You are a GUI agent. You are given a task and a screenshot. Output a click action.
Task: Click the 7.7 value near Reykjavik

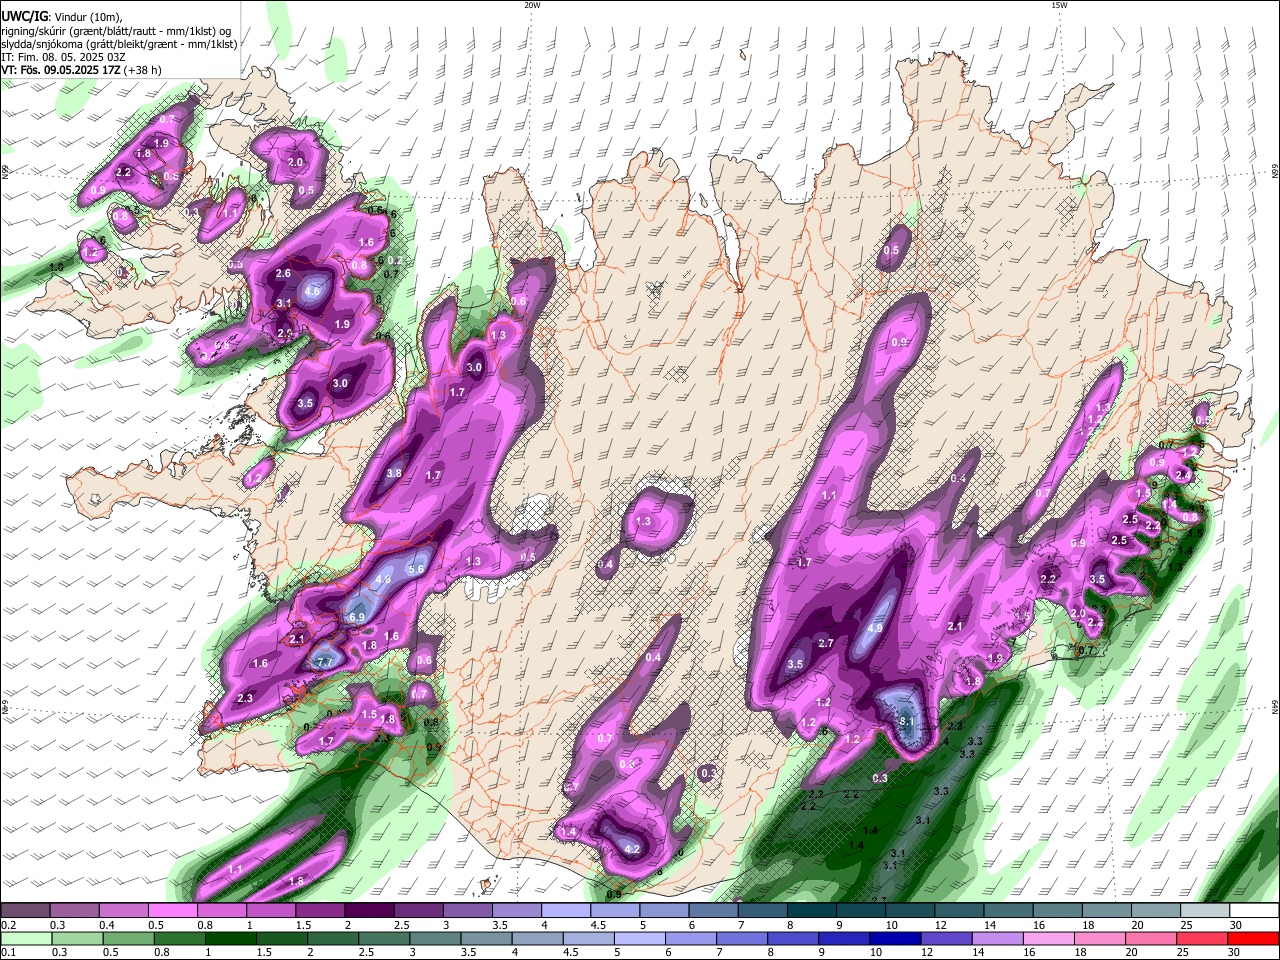pos(324,662)
